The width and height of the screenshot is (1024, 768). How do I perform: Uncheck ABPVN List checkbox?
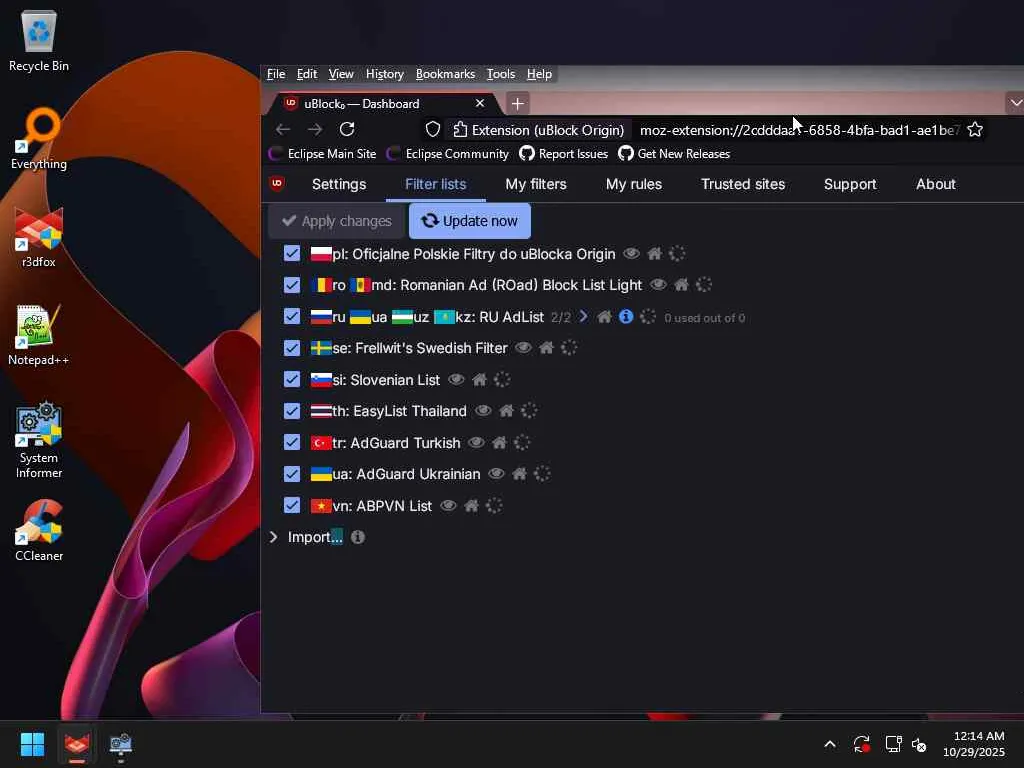(x=292, y=505)
